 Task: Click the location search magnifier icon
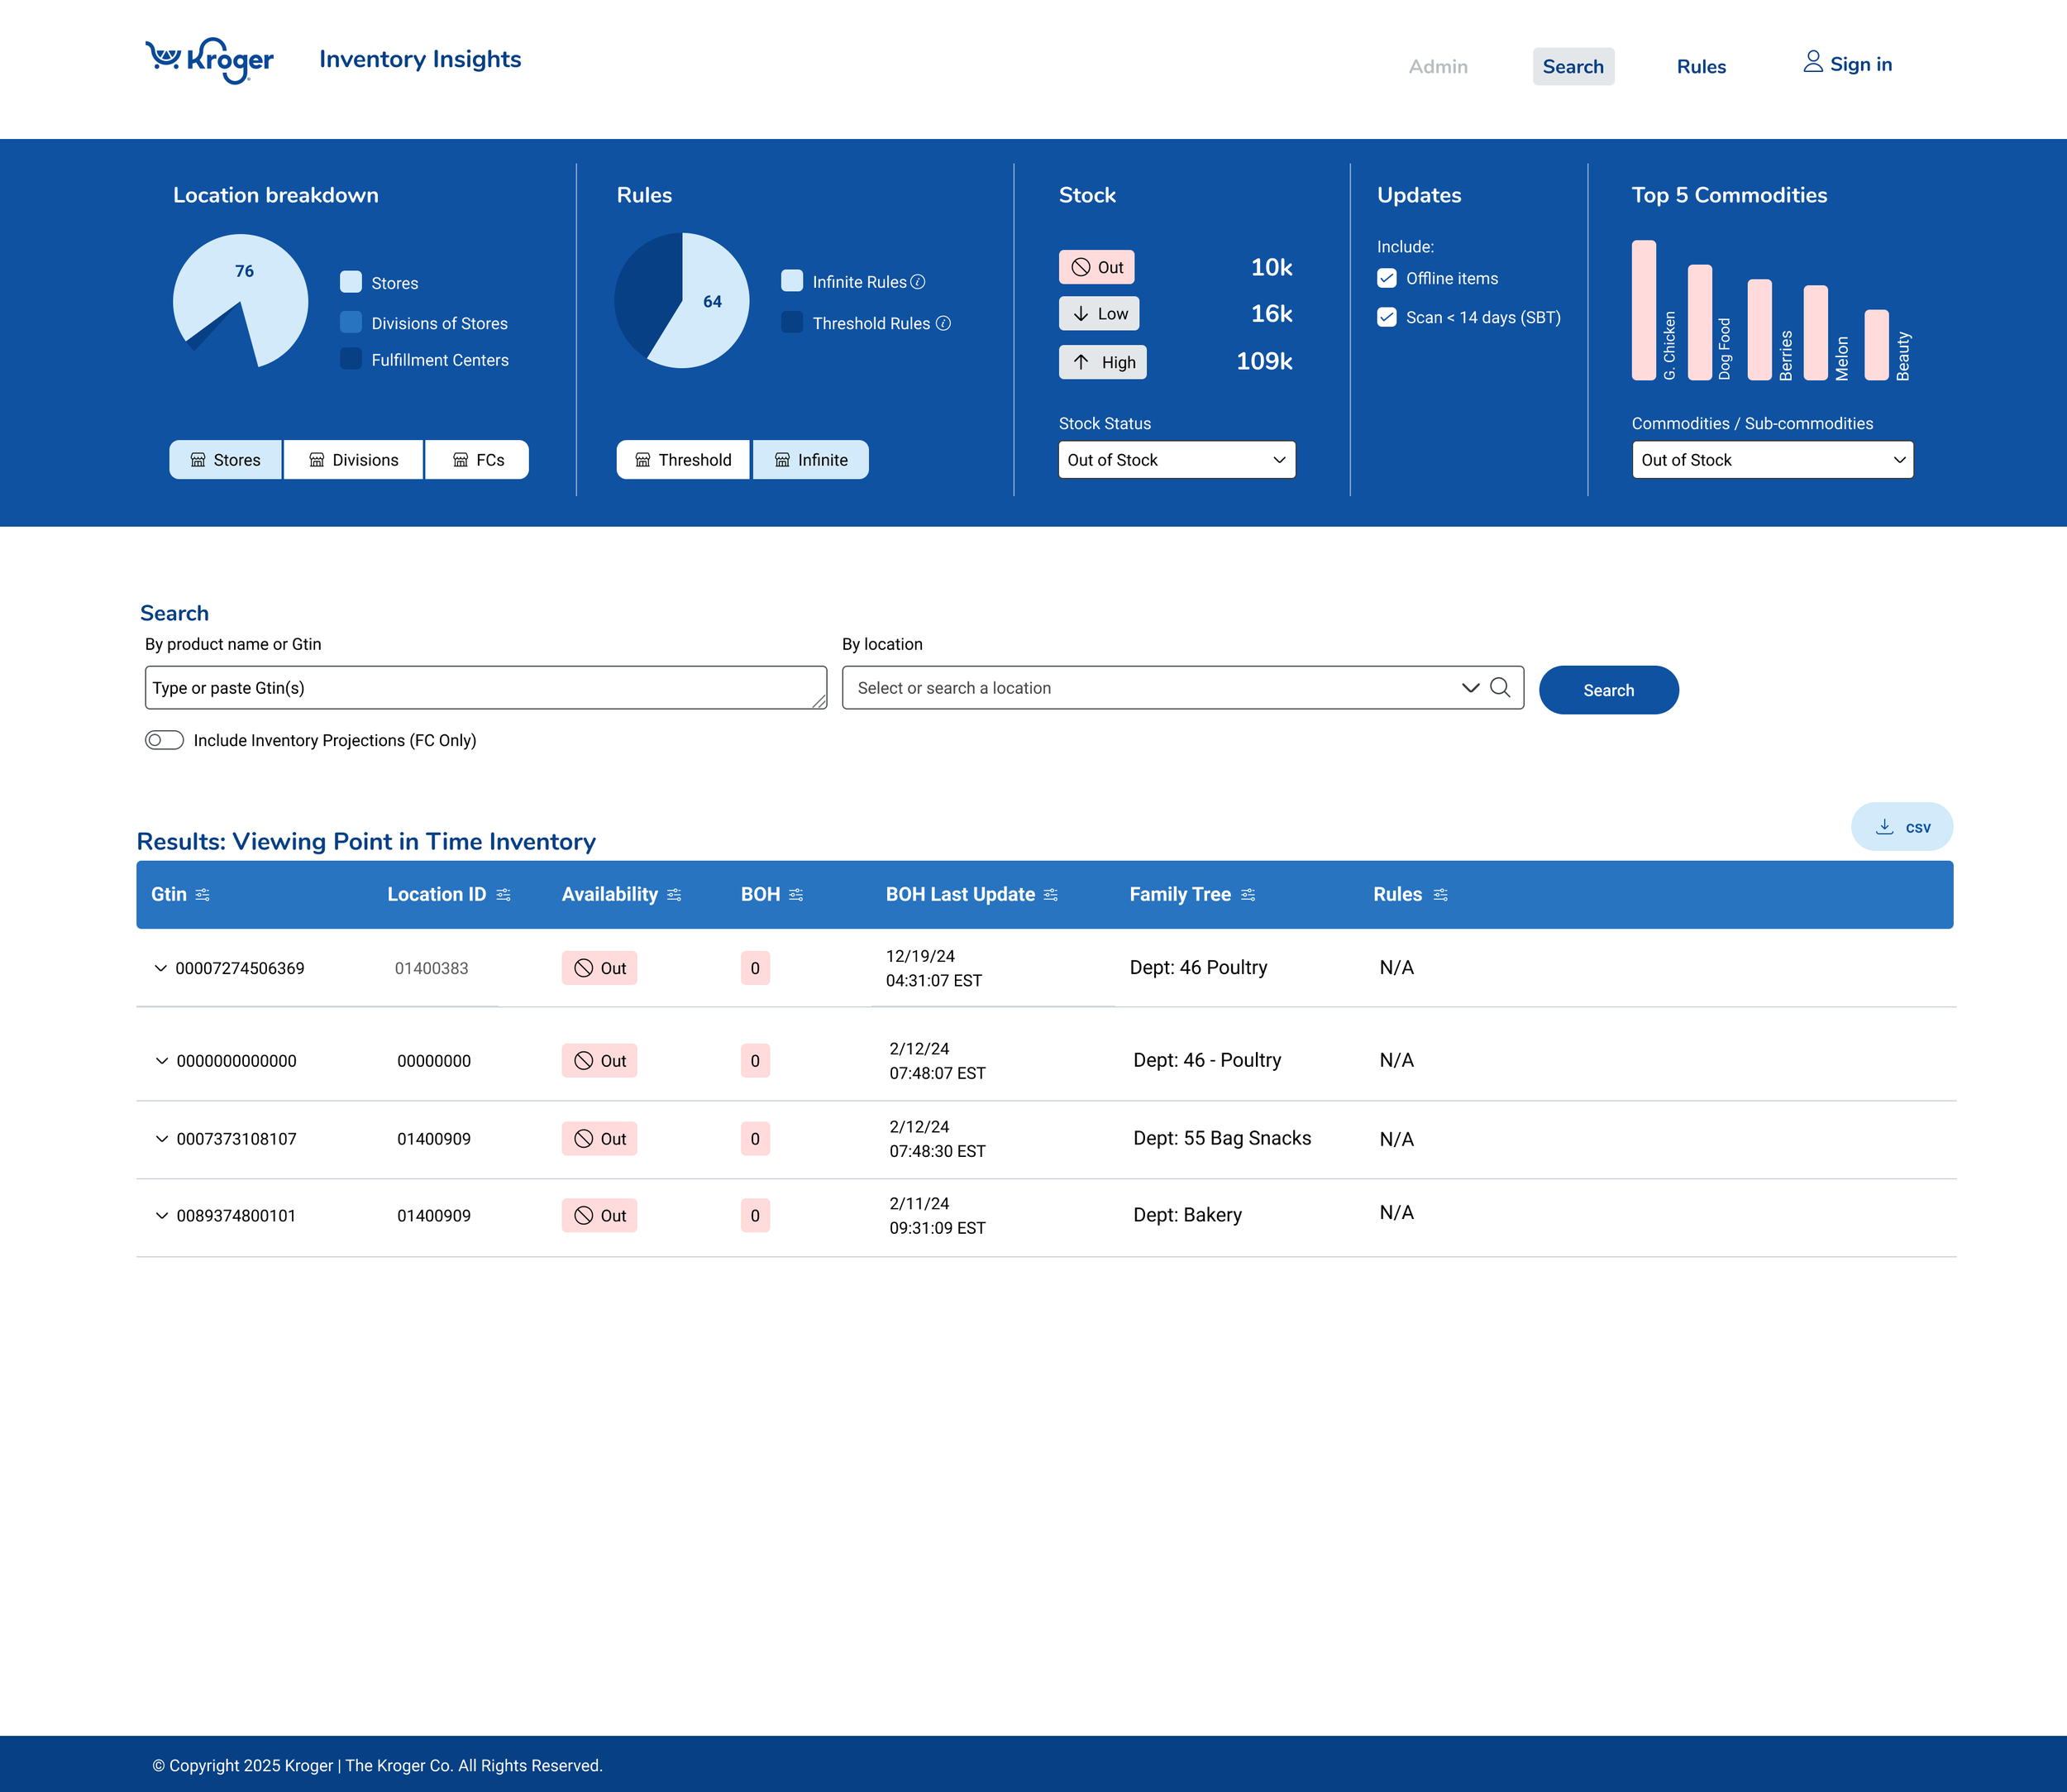(x=1499, y=687)
